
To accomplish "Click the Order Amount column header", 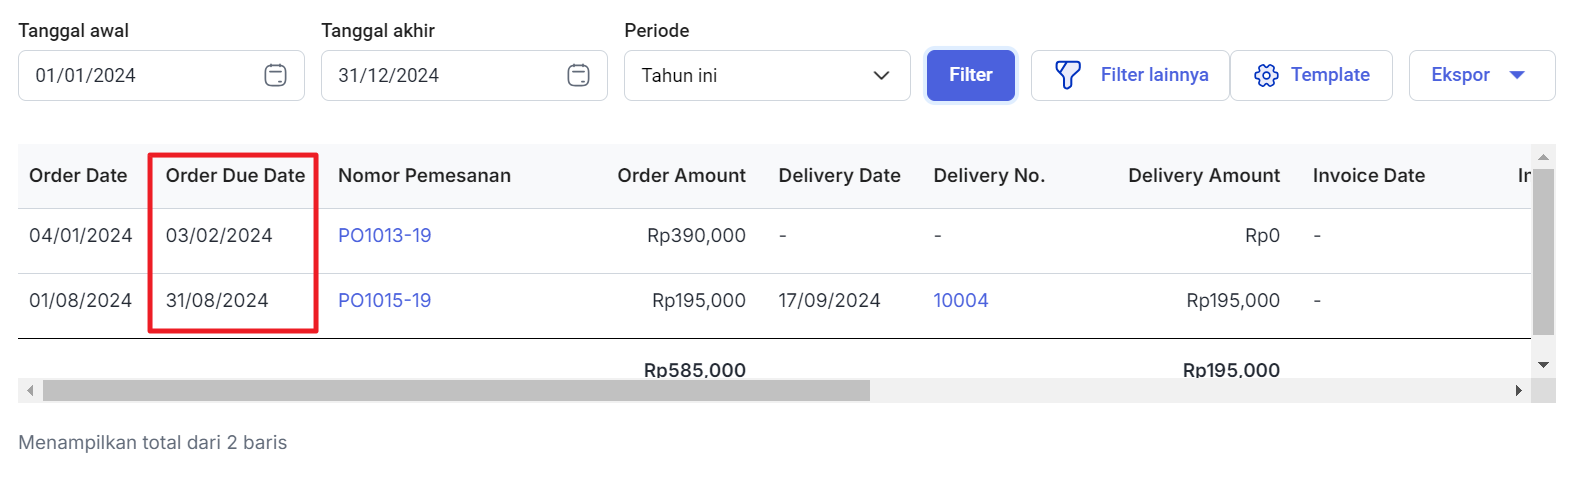I will [681, 176].
